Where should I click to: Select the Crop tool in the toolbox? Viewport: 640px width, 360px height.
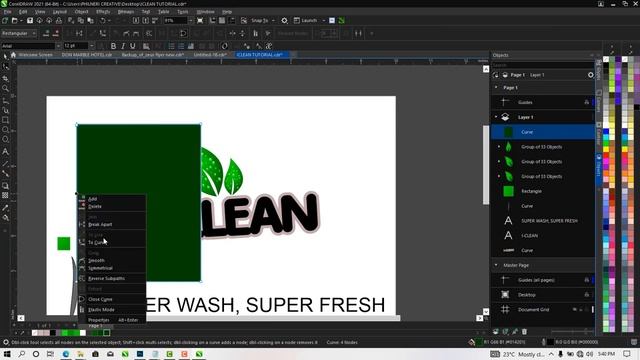(5, 78)
